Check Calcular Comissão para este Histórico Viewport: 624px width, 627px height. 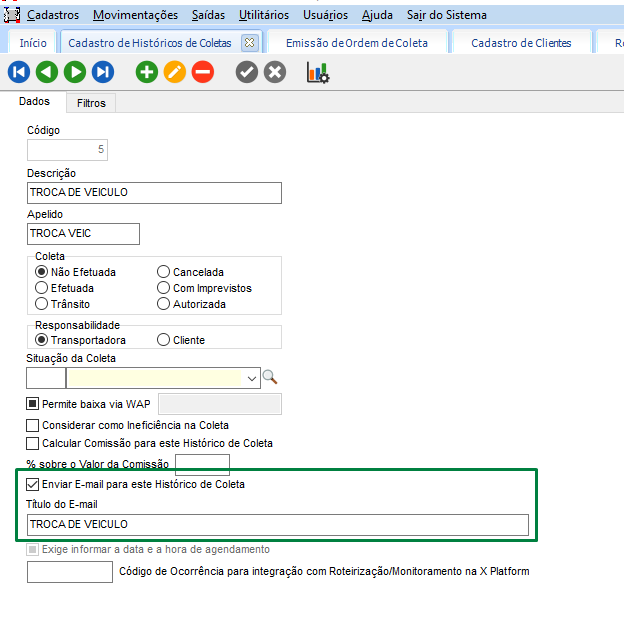32,443
